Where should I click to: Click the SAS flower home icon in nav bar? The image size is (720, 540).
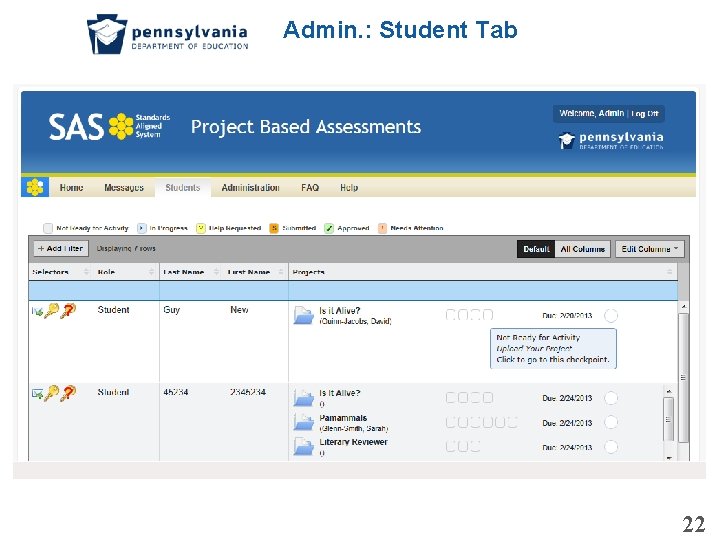35,187
